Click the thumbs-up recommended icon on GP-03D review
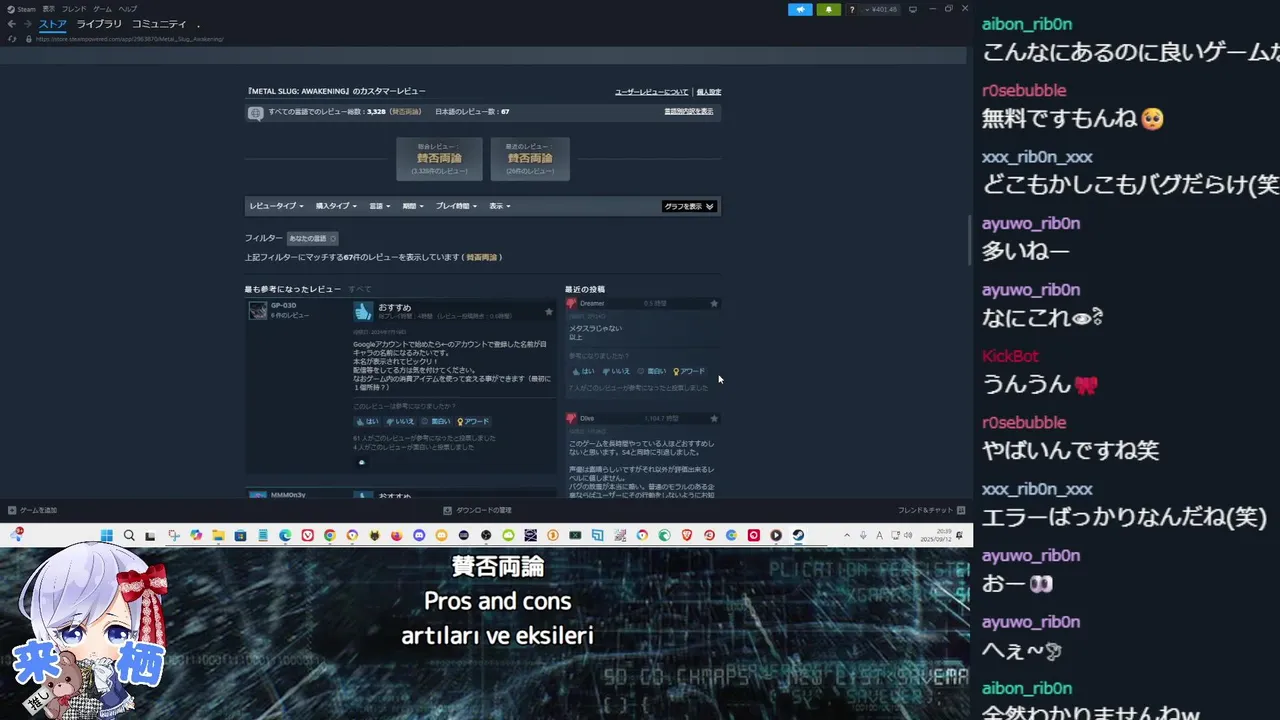1280x720 pixels. 363,311
